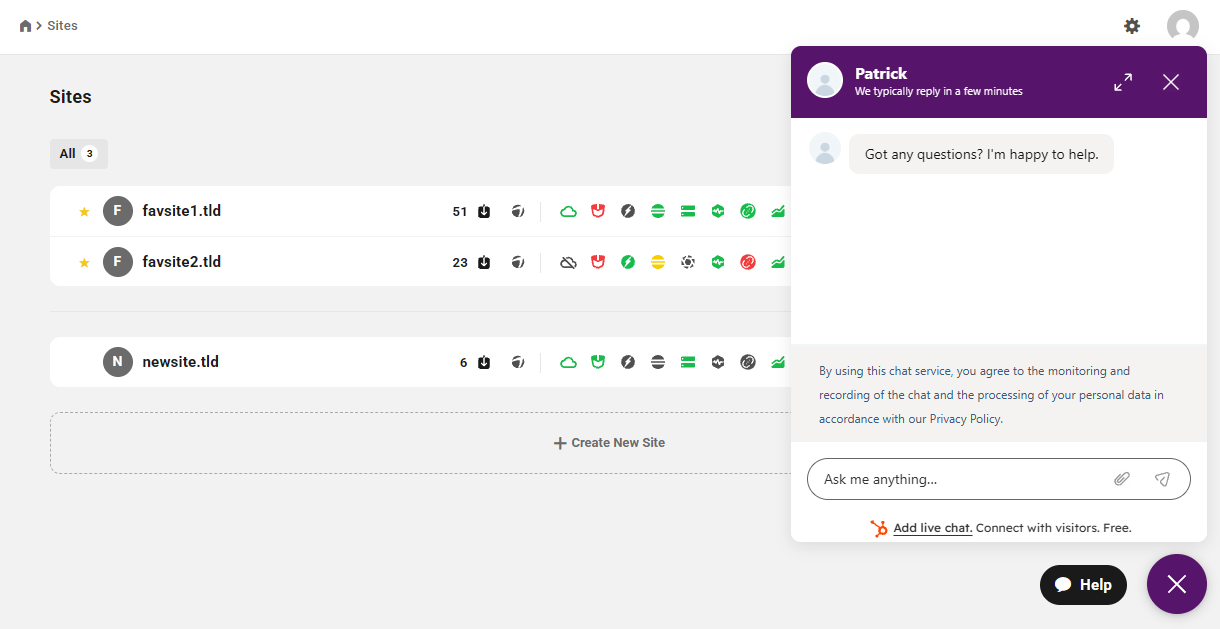The width and height of the screenshot is (1220, 629).
Task: Click green server hosting icon for favsite1.tld
Action: [688, 211]
